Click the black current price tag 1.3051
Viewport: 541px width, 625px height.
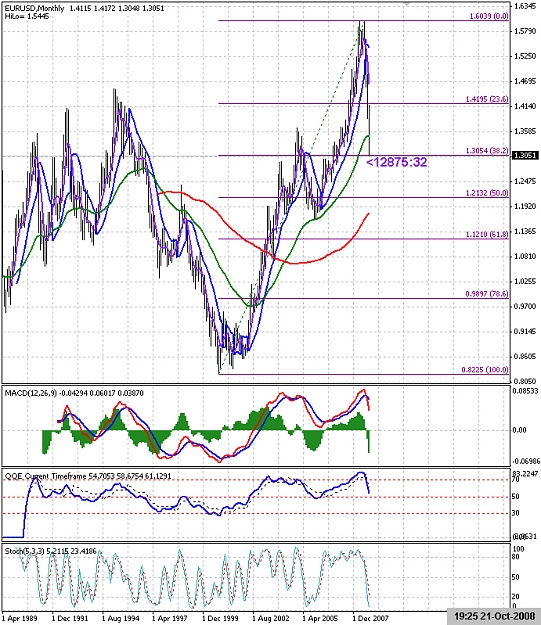coord(525,155)
